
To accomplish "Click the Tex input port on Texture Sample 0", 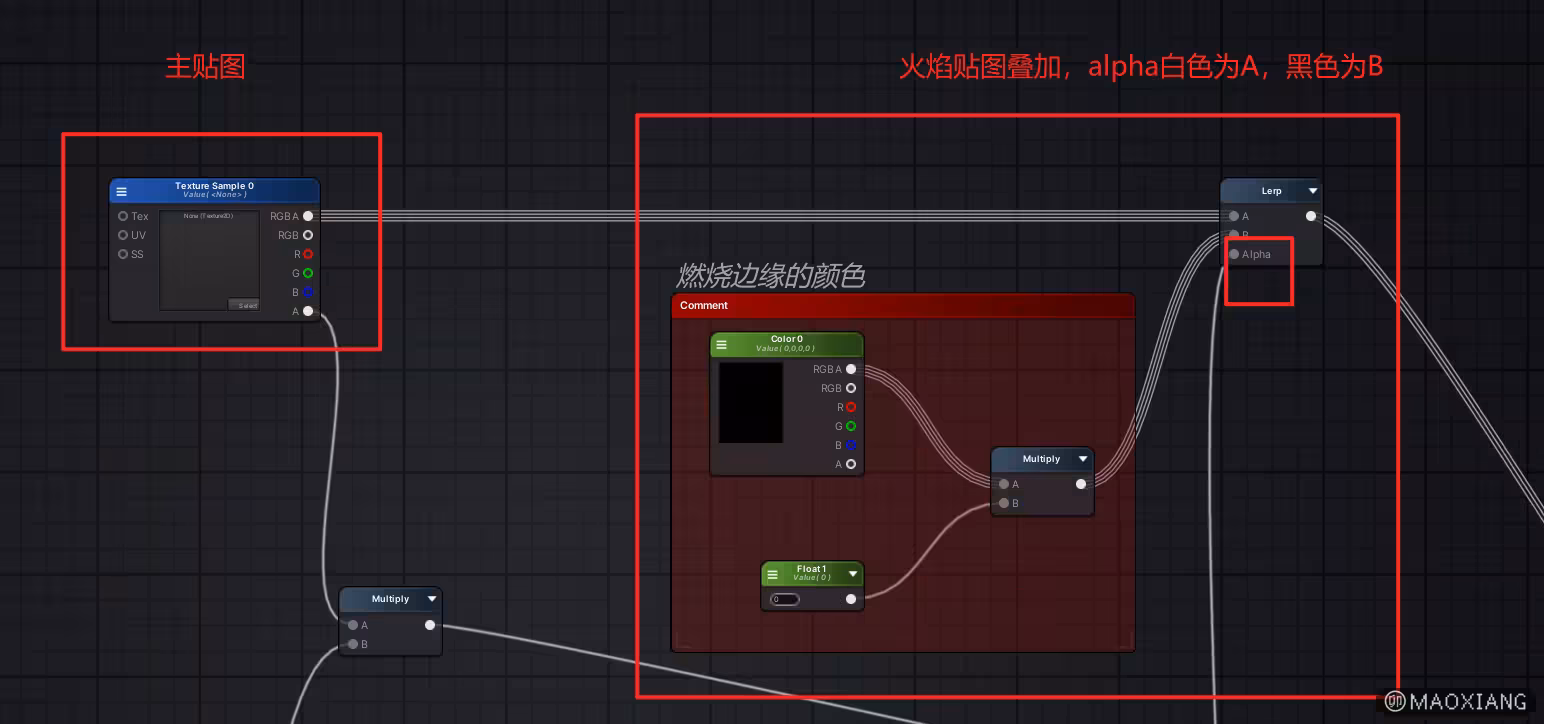I will 123,216.
